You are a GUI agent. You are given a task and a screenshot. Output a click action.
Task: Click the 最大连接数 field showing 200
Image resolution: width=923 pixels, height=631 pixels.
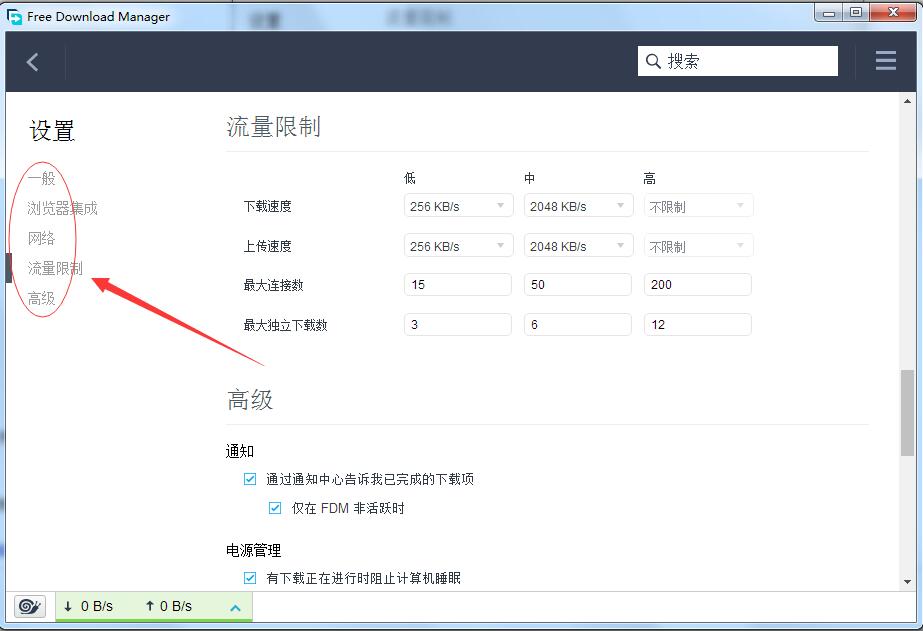(697, 284)
